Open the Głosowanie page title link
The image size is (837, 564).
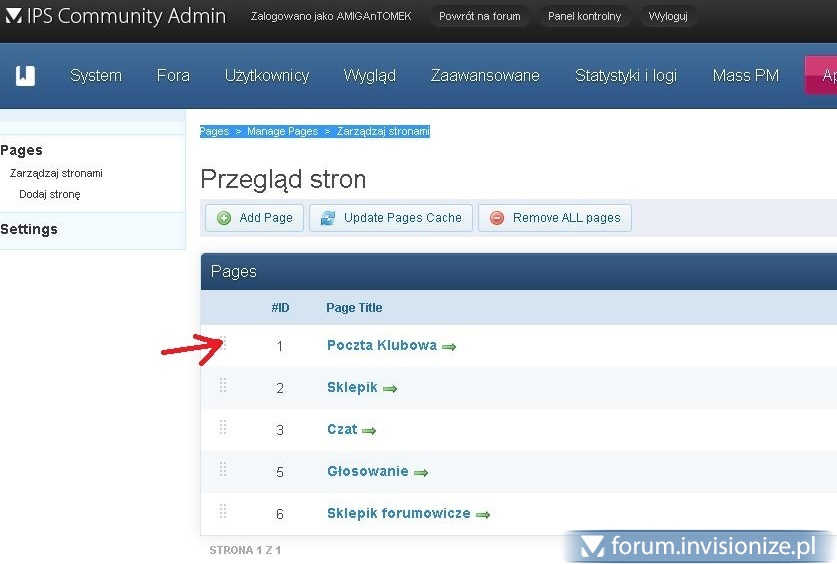pos(367,471)
